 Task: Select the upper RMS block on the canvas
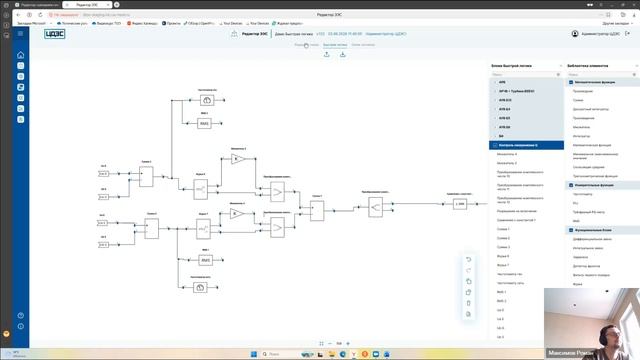204,123
